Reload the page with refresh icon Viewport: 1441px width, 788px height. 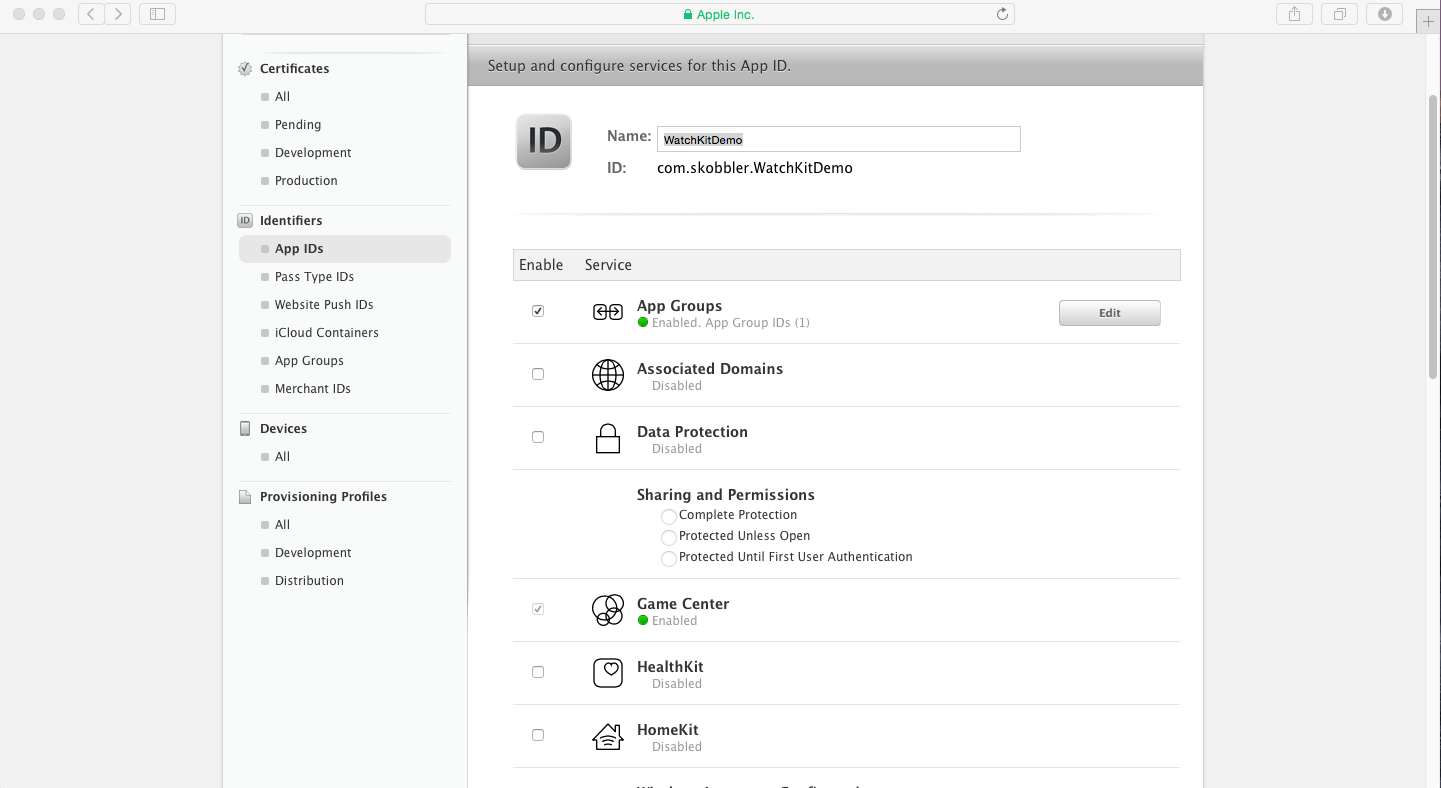click(1002, 14)
